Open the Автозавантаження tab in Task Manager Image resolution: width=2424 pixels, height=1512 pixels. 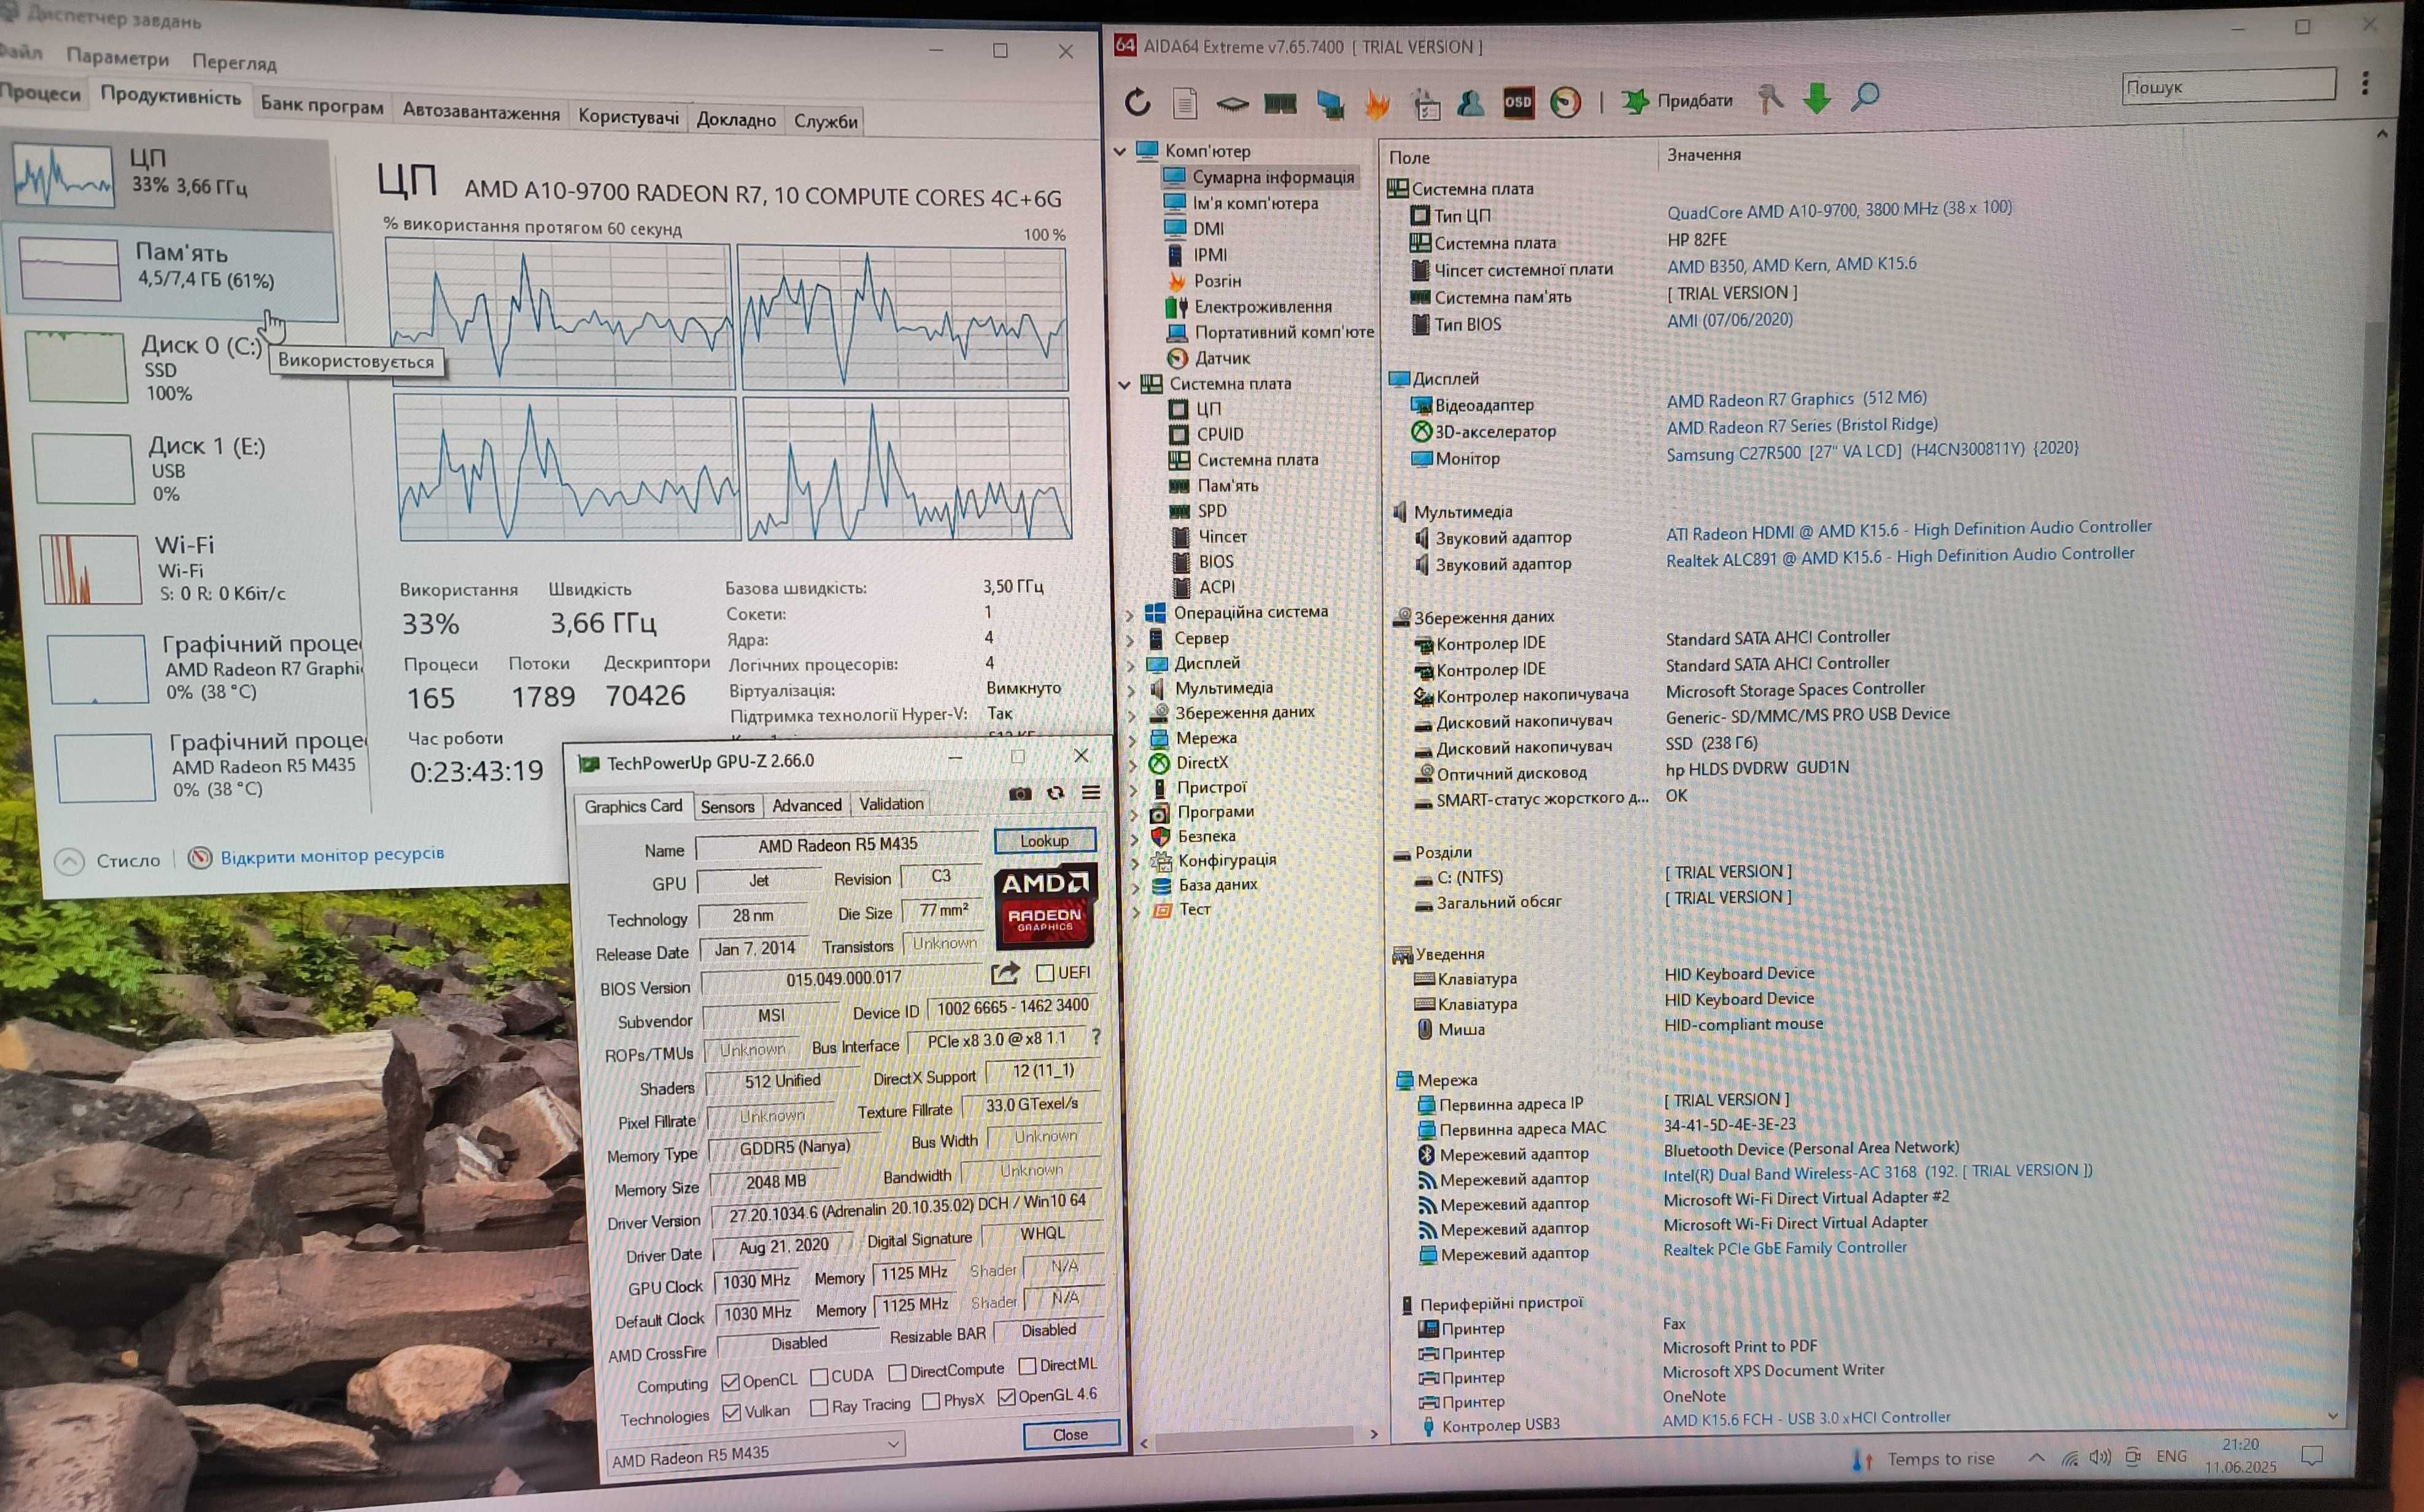481,112
